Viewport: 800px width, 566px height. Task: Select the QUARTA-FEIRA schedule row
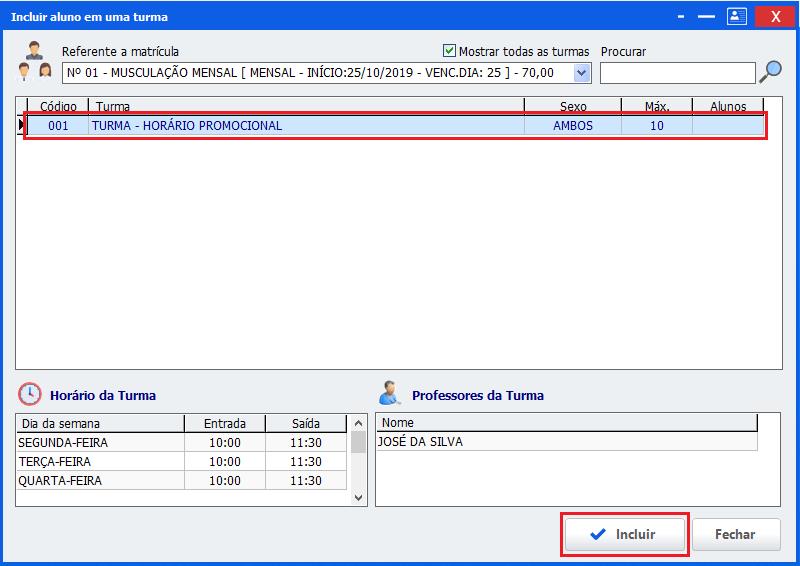tap(182, 480)
